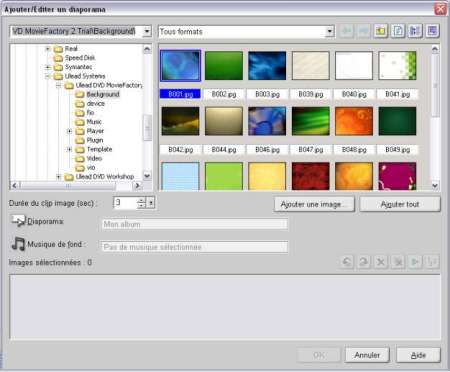Screen dimensions: 450x372
Task: Click the Aide button
Action: click(x=418, y=355)
